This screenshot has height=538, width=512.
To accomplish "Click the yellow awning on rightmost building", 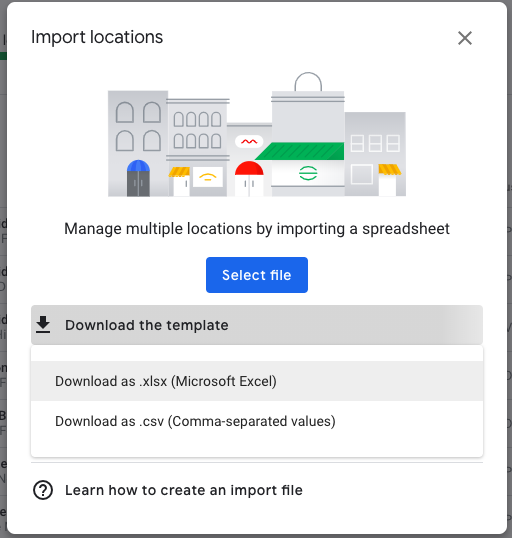I will click(x=390, y=169).
